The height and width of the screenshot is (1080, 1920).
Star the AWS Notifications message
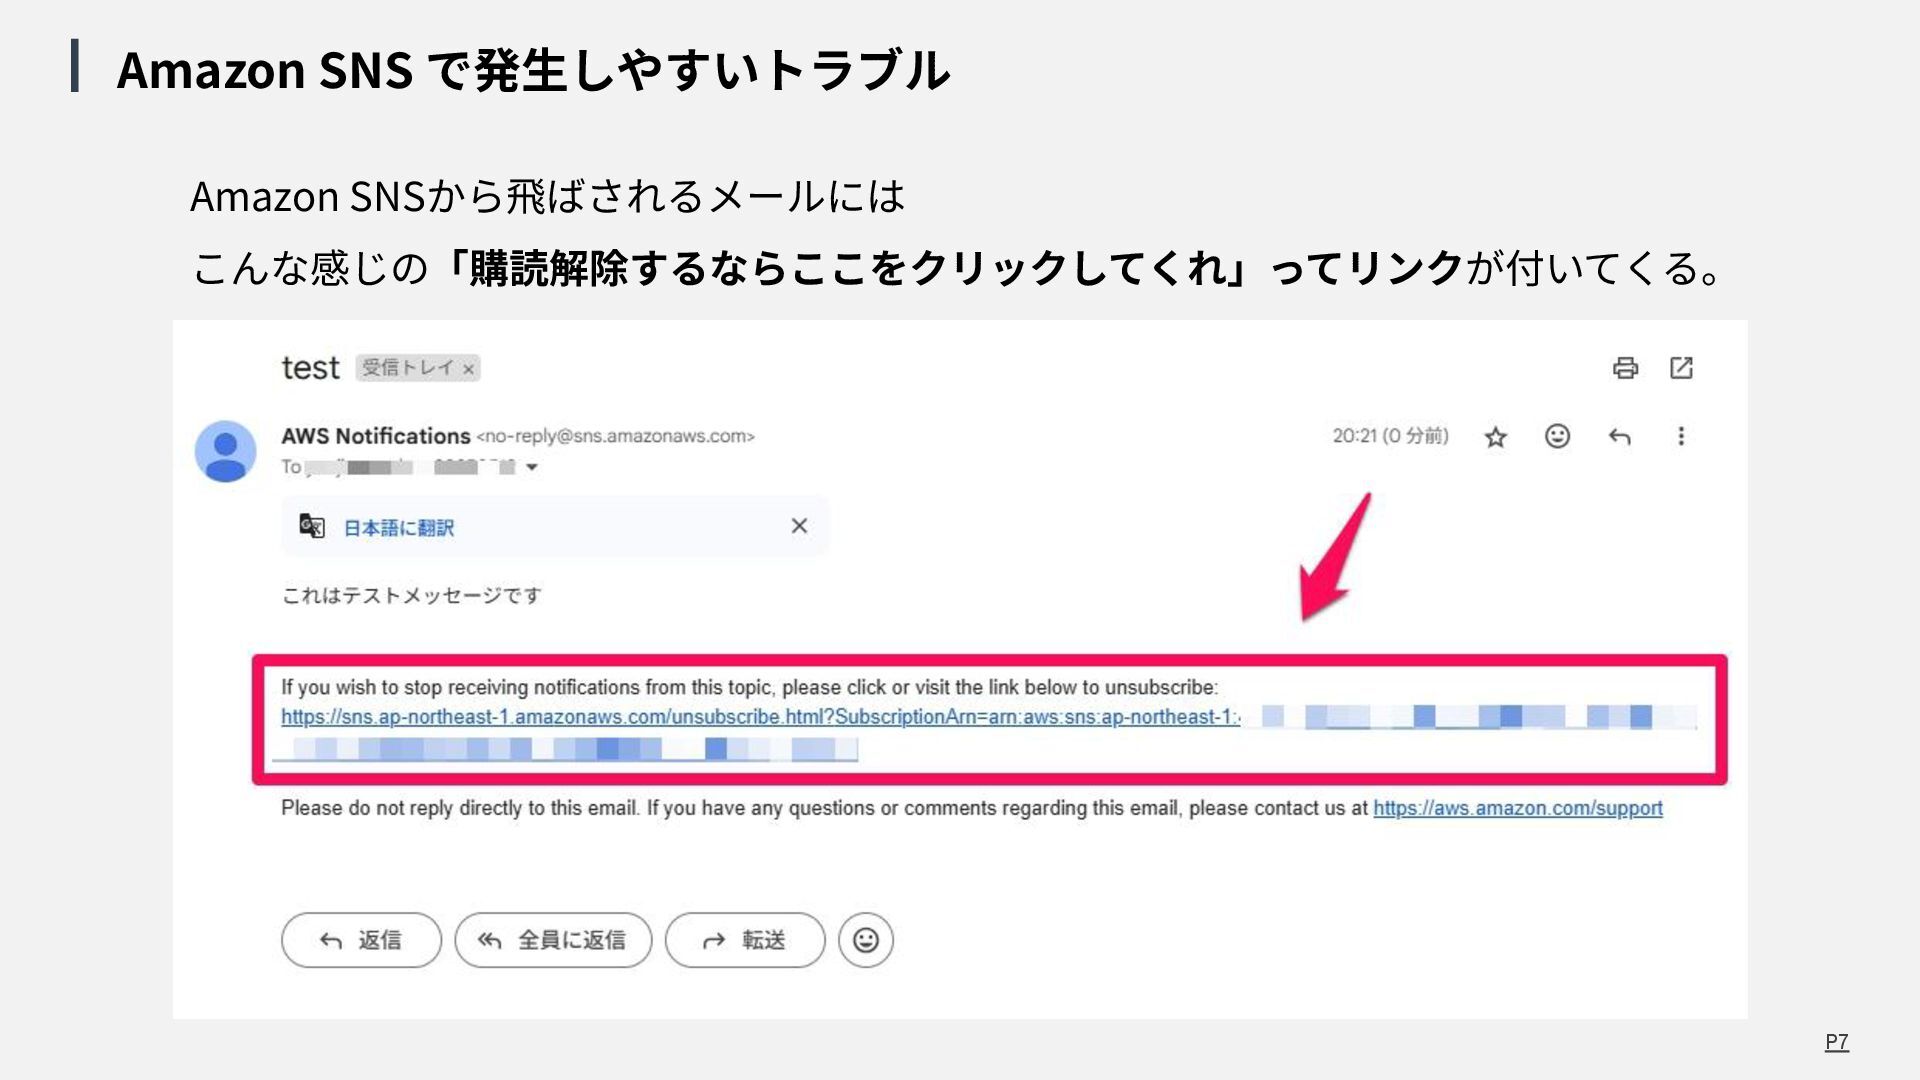(x=1495, y=437)
